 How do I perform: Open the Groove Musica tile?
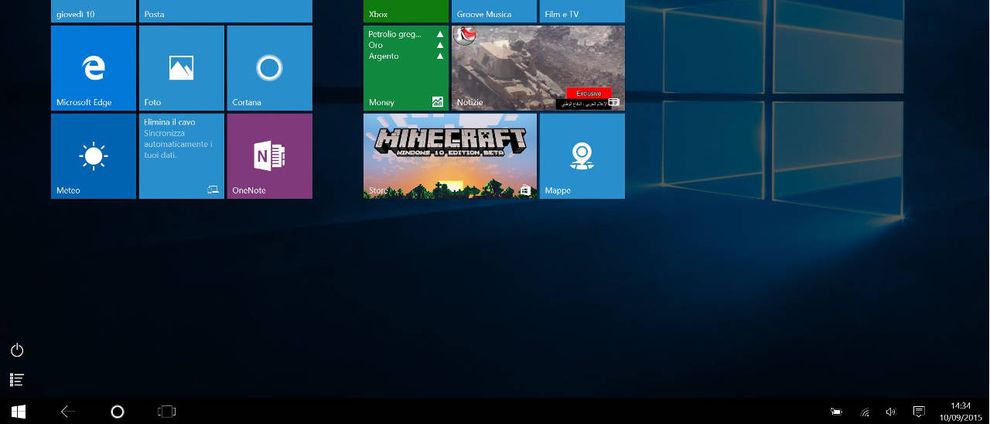tap(494, 11)
